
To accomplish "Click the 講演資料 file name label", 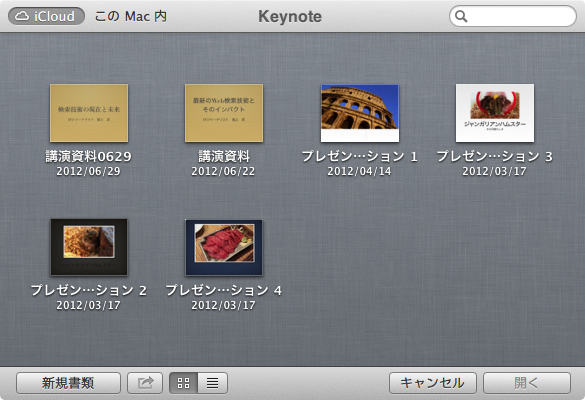I will (x=224, y=156).
